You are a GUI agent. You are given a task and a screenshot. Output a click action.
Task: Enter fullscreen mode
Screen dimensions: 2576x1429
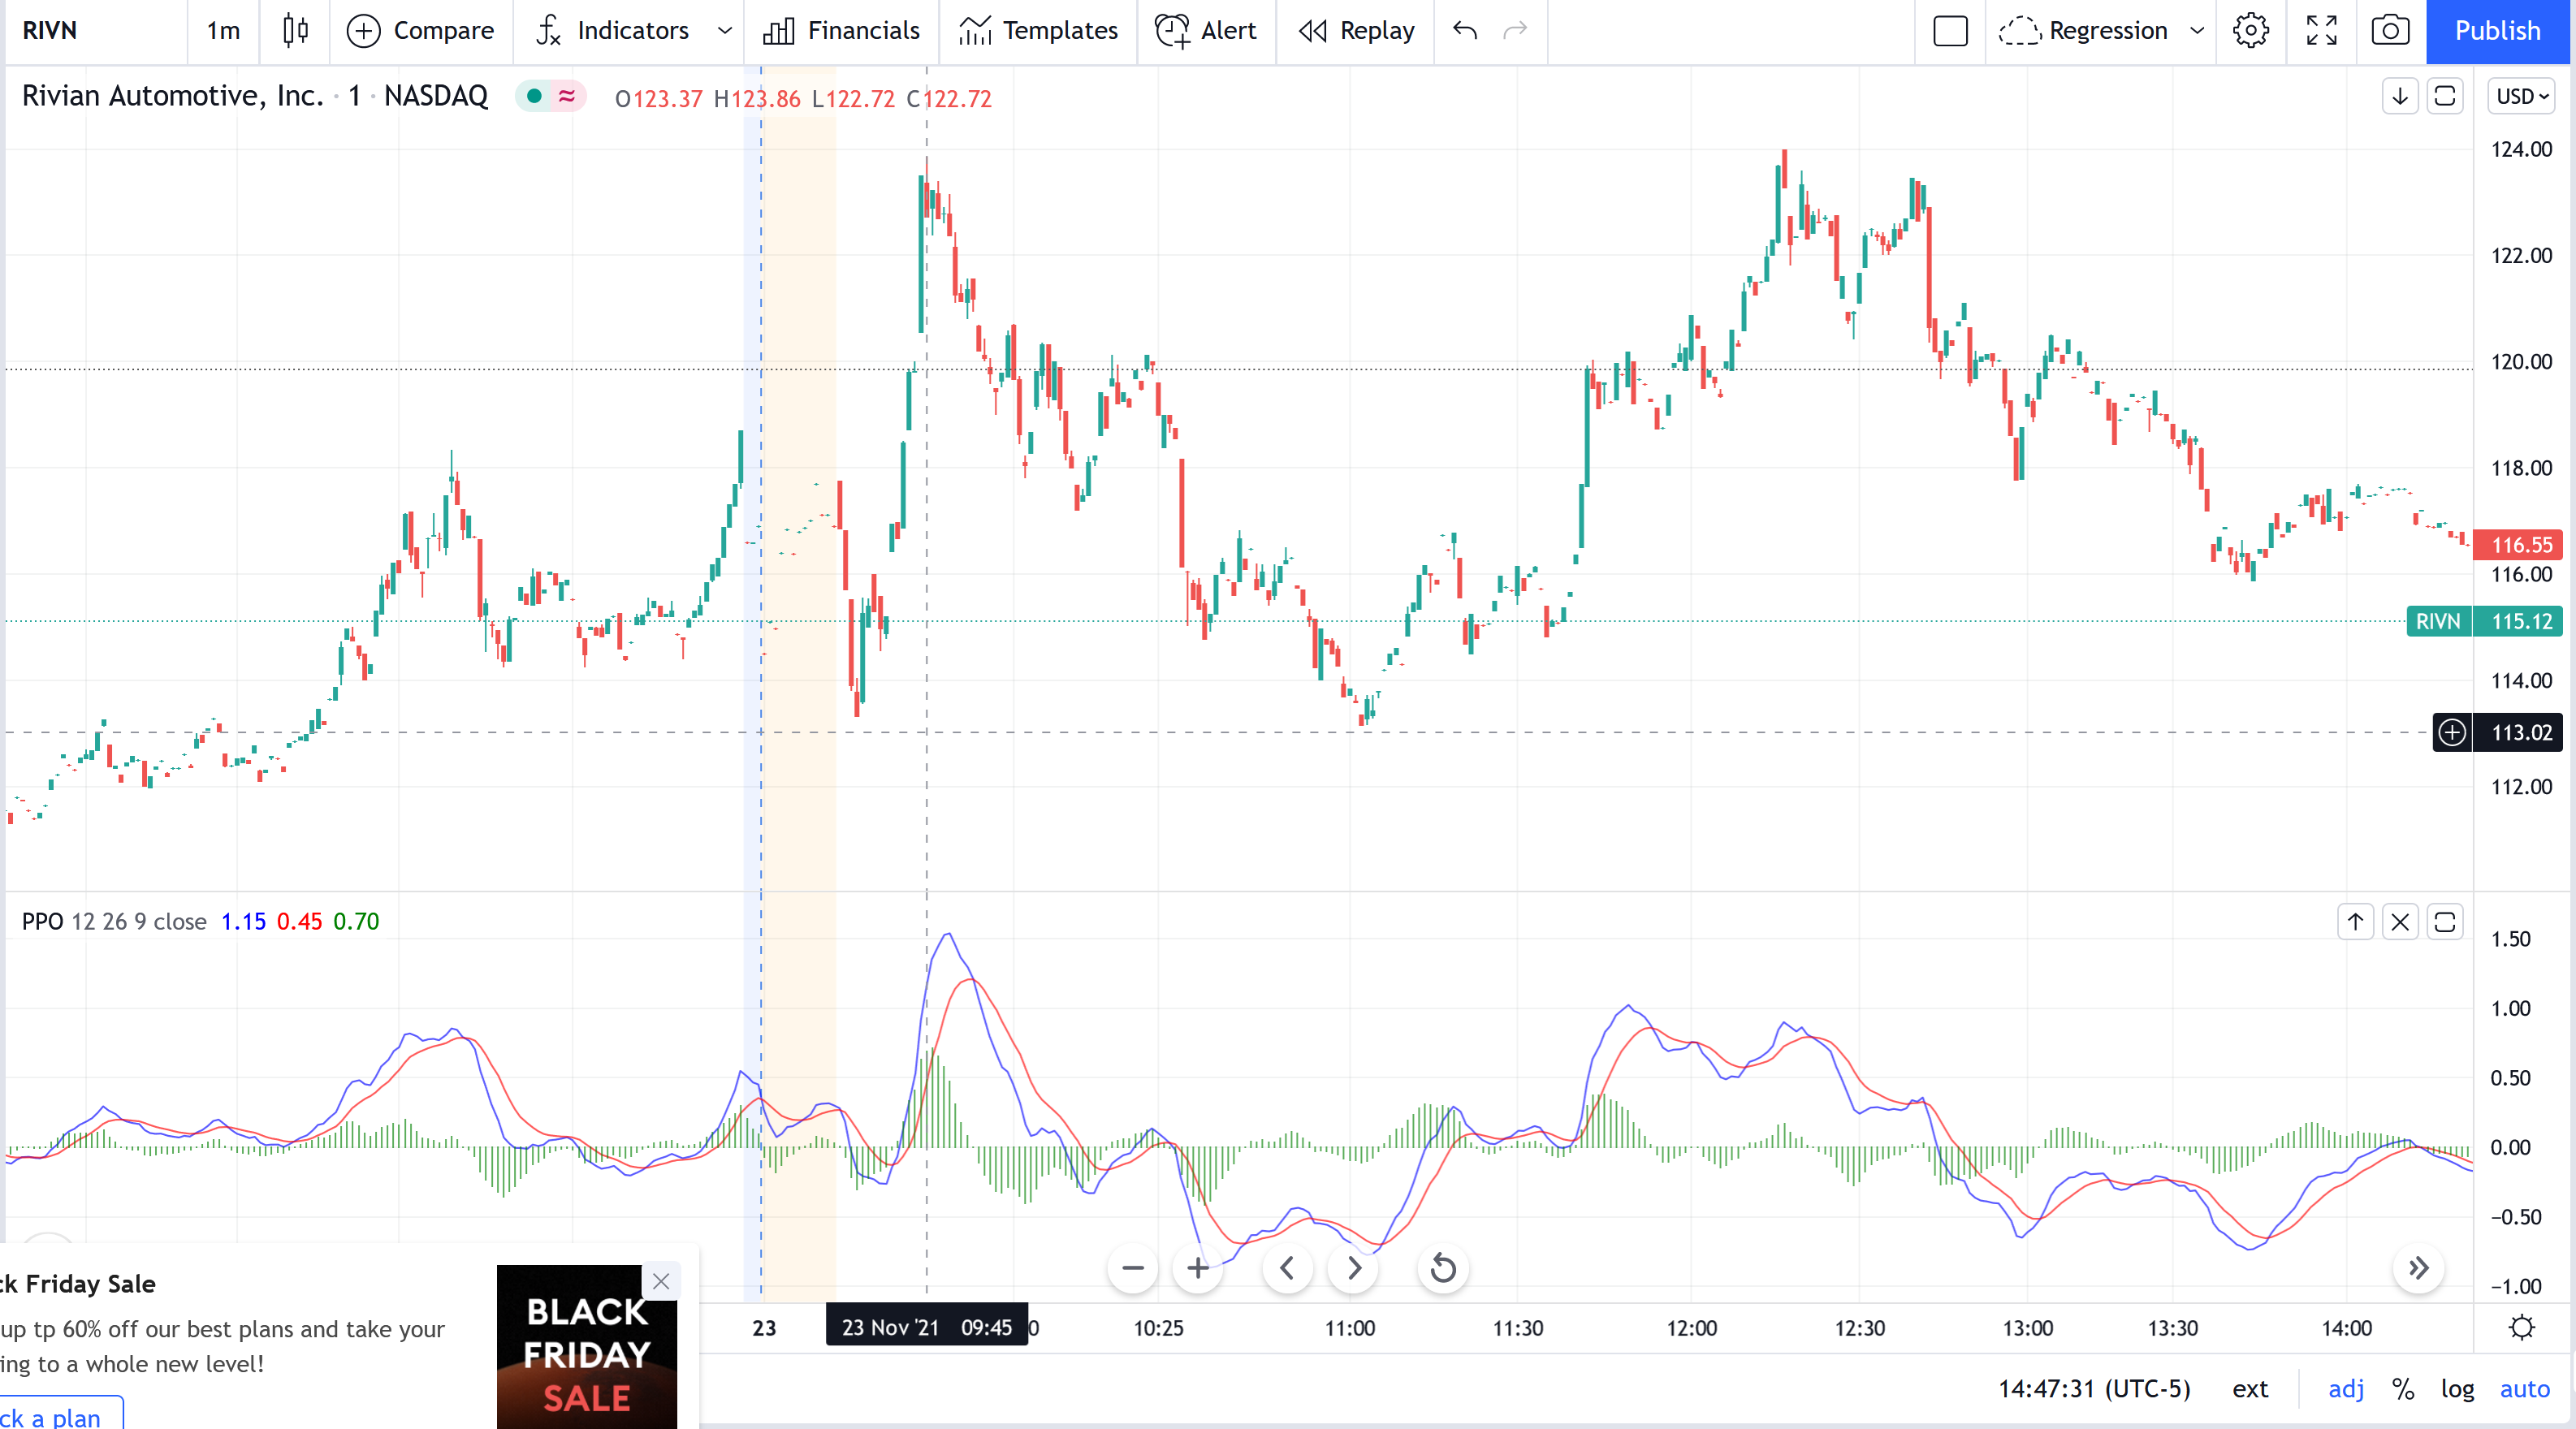click(x=2322, y=31)
